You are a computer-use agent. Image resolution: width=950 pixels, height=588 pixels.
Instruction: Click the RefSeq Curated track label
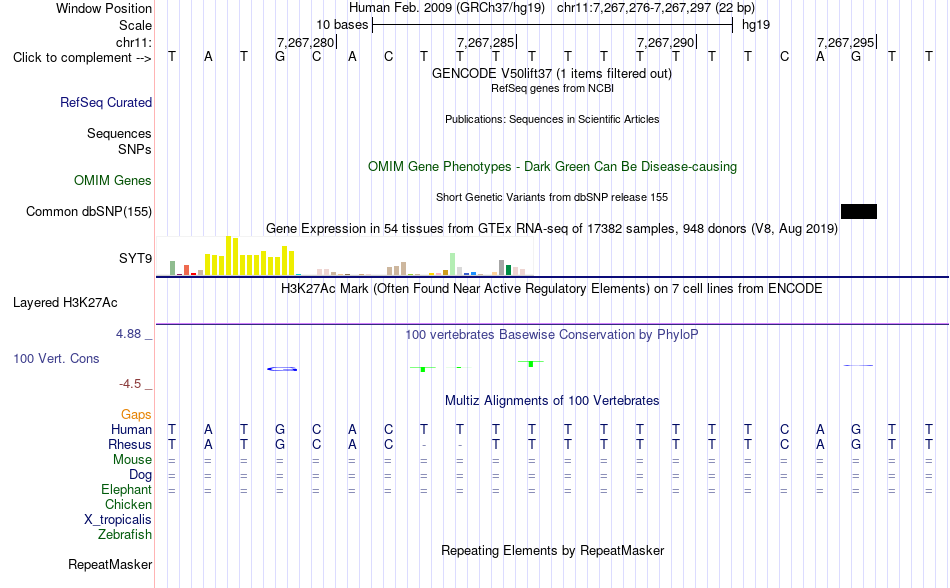(x=106, y=102)
